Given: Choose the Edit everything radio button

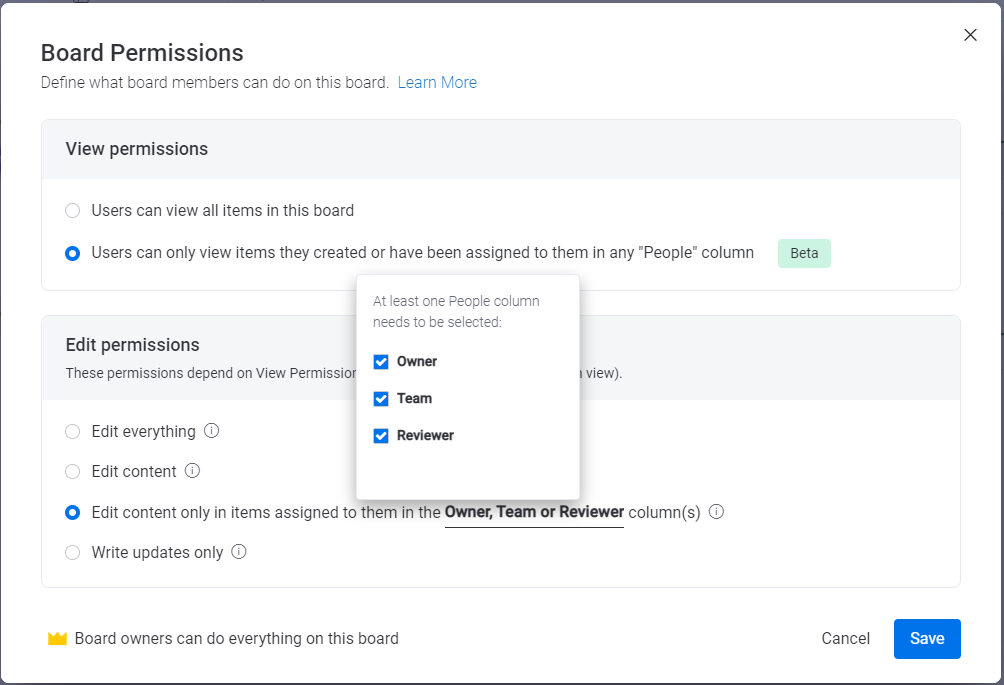Looking at the screenshot, I should point(73,432).
